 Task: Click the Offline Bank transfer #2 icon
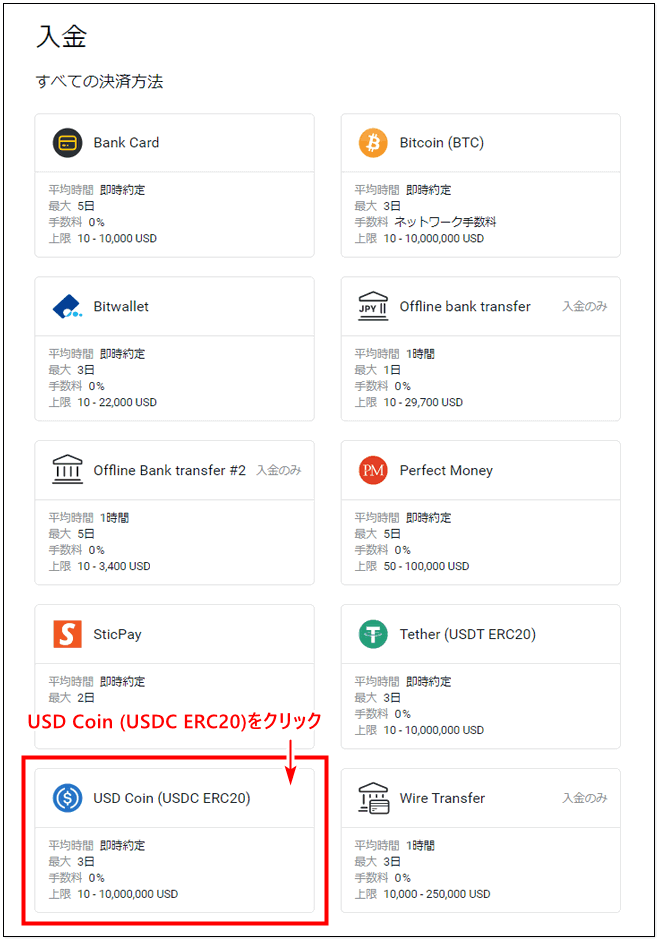click(x=67, y=470)
